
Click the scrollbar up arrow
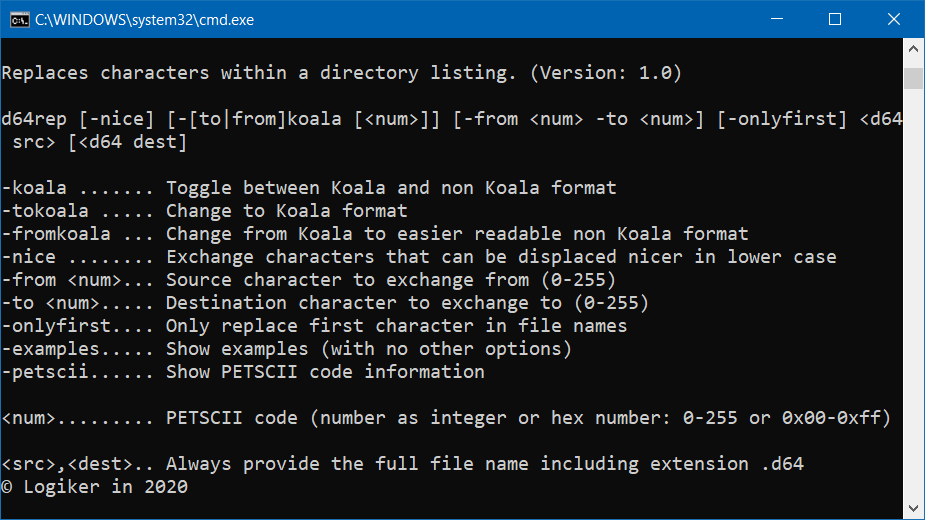[x=913, y=49]
